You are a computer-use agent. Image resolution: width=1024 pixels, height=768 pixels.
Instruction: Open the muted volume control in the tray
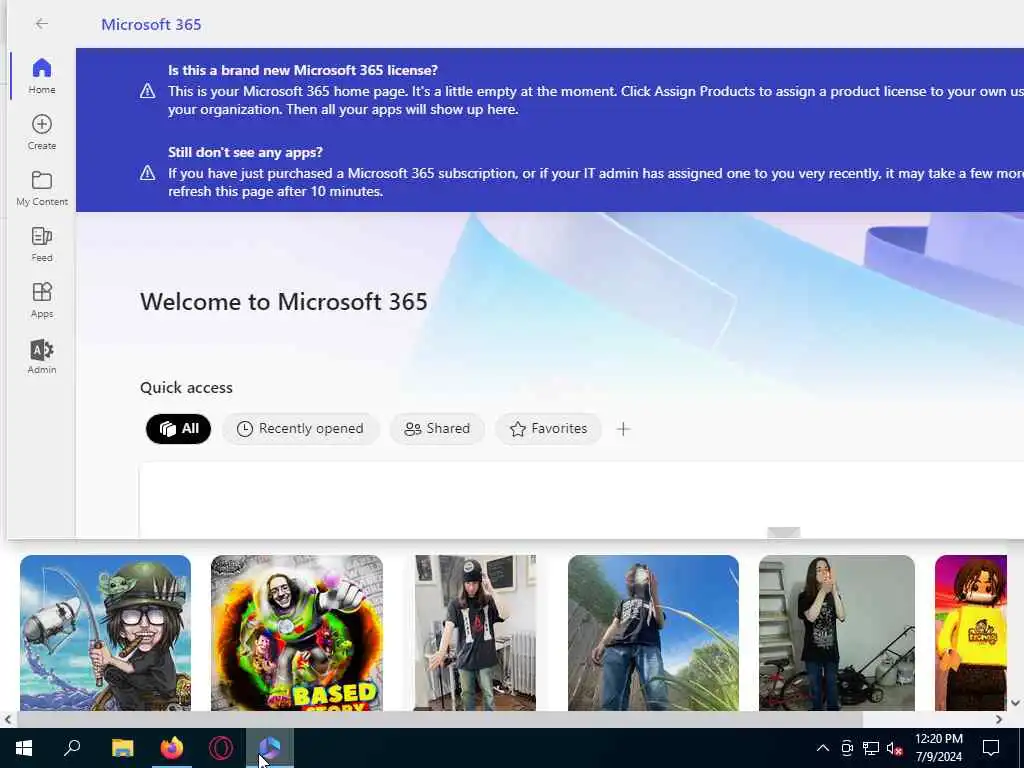pos(894,748)
